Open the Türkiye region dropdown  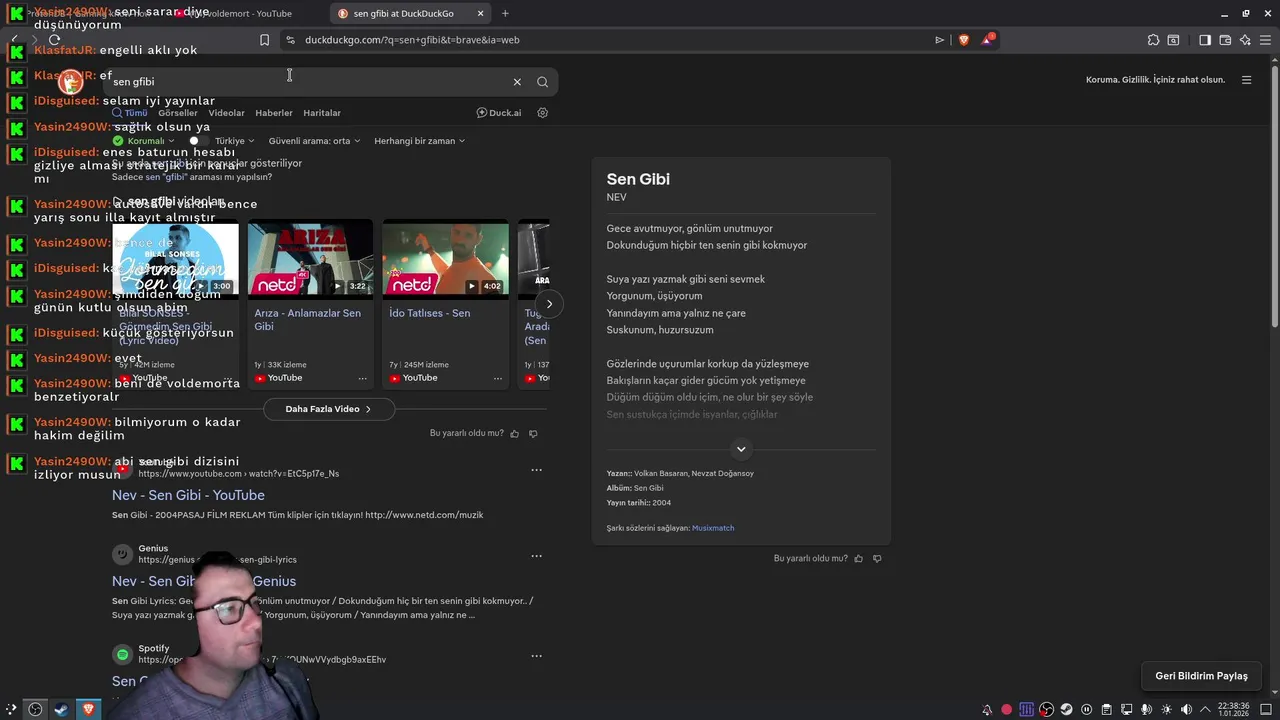pos(235,141)
